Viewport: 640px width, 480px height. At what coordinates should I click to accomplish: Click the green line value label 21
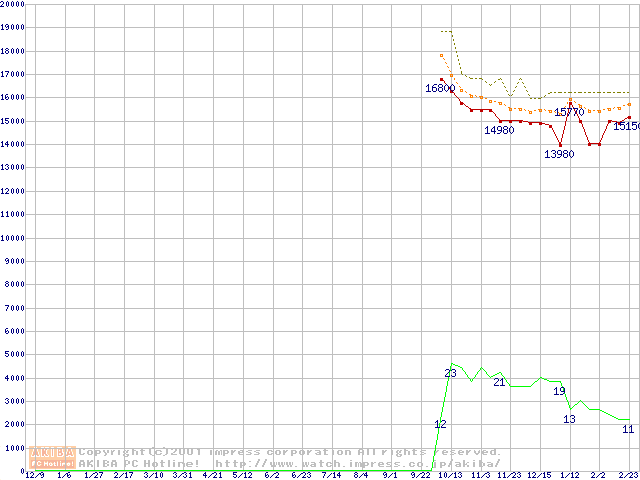pyautogui.click(x=499, y=382)
